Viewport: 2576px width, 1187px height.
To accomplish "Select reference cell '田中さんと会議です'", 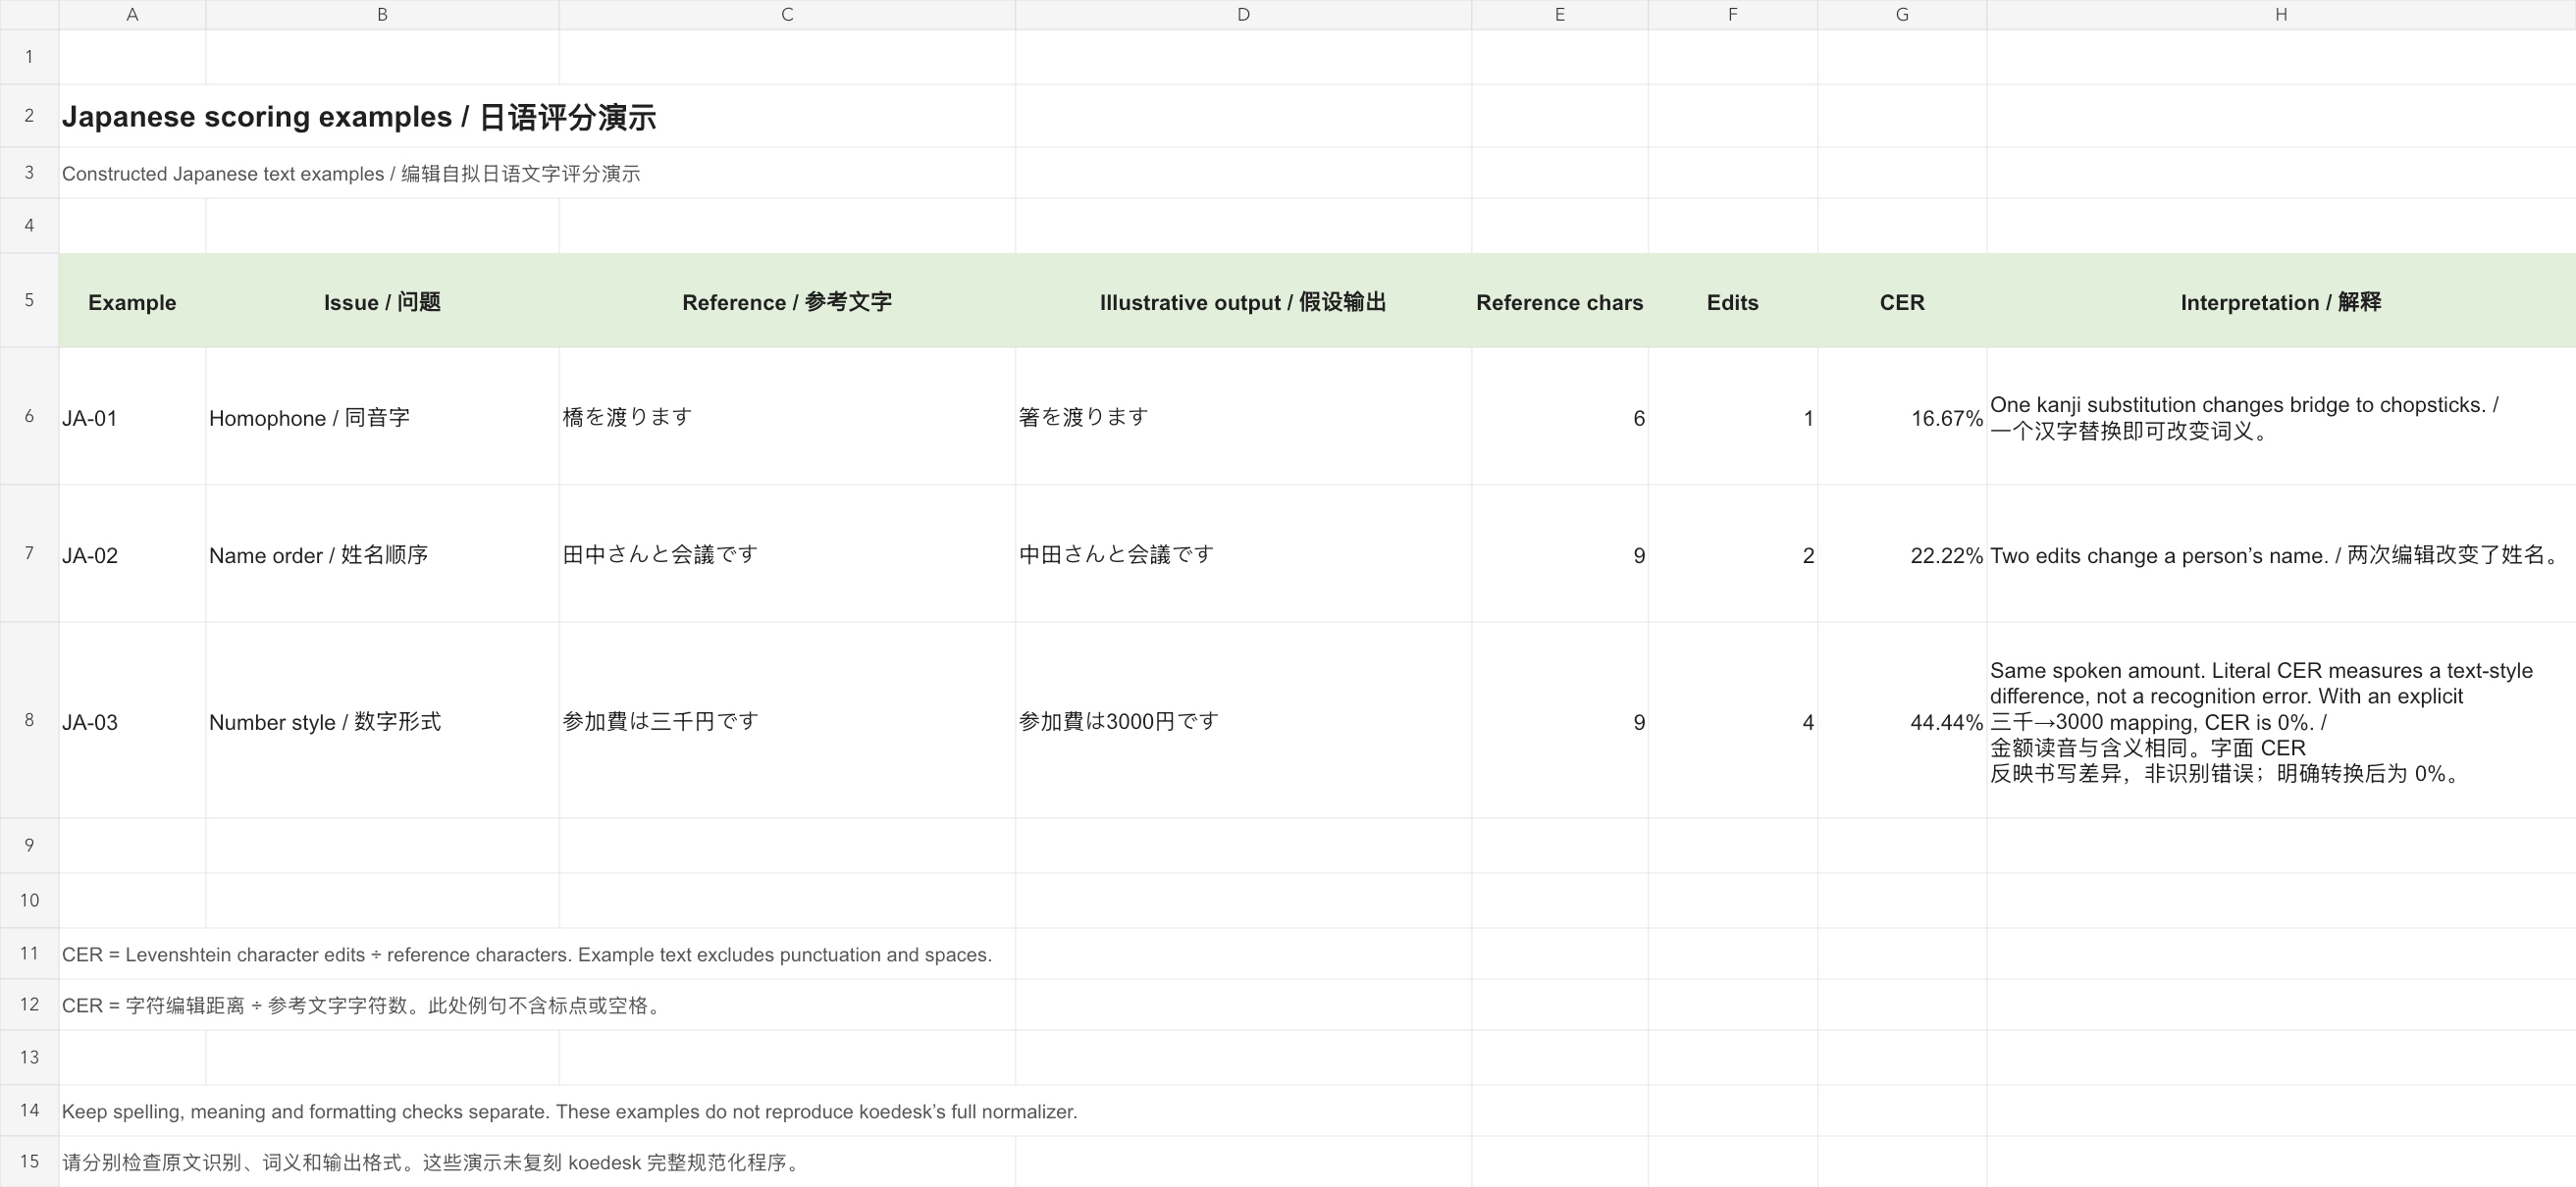I will pos(787,554).
